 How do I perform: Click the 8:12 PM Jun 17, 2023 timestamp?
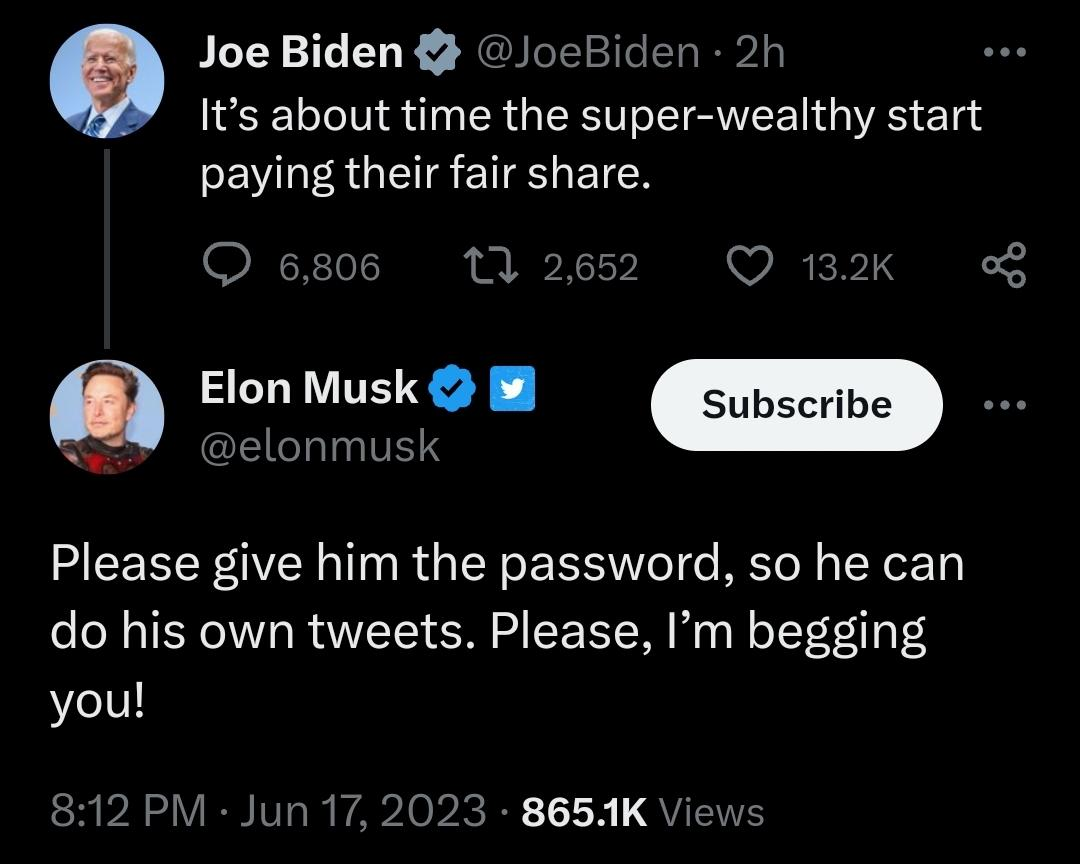[269, 811]
